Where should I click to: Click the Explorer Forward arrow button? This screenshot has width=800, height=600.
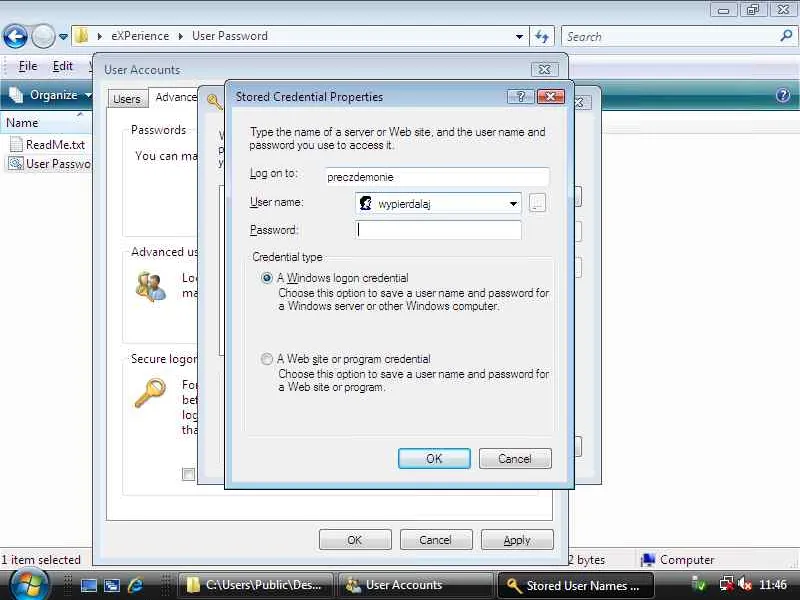[43, 37]
